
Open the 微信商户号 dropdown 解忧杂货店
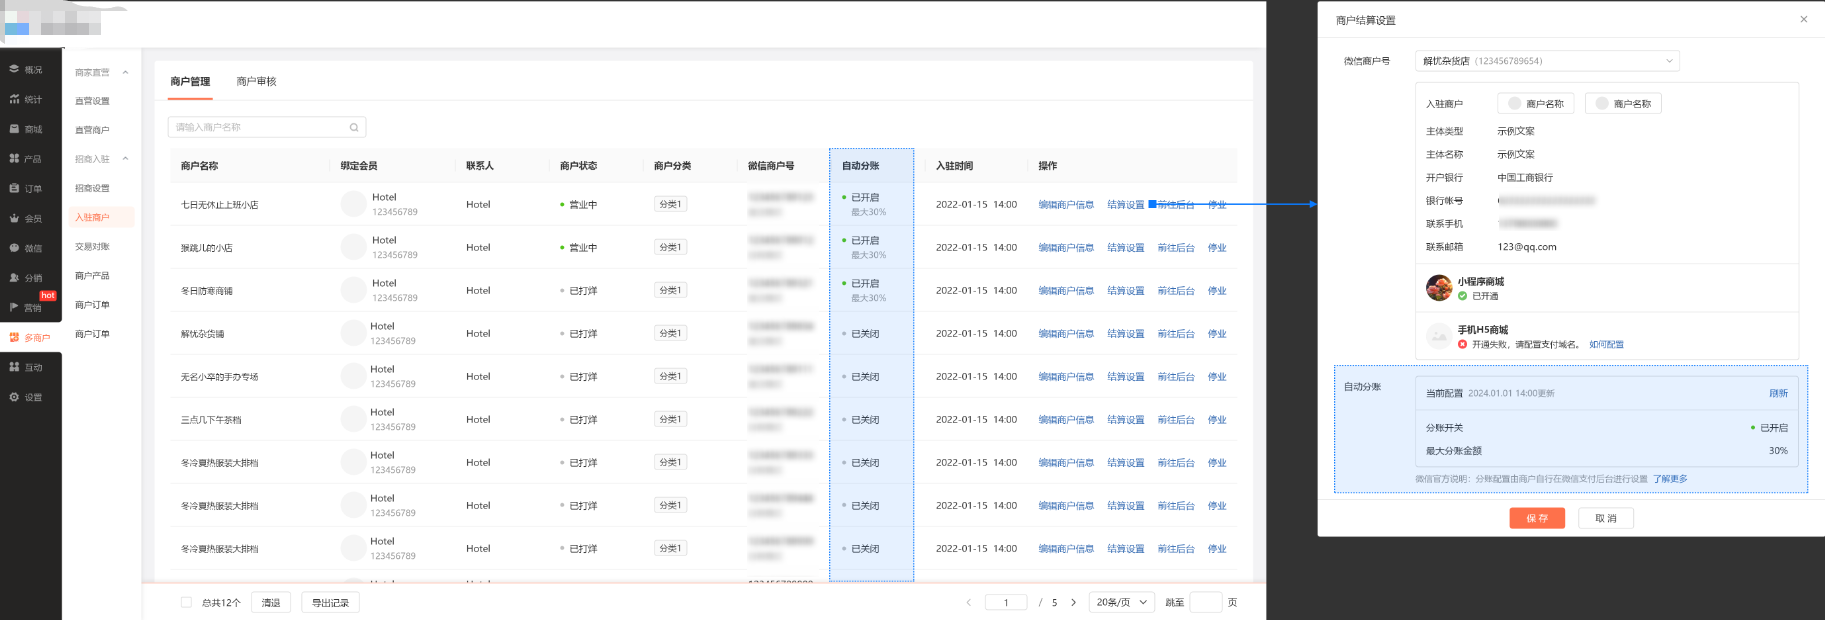1547,61
